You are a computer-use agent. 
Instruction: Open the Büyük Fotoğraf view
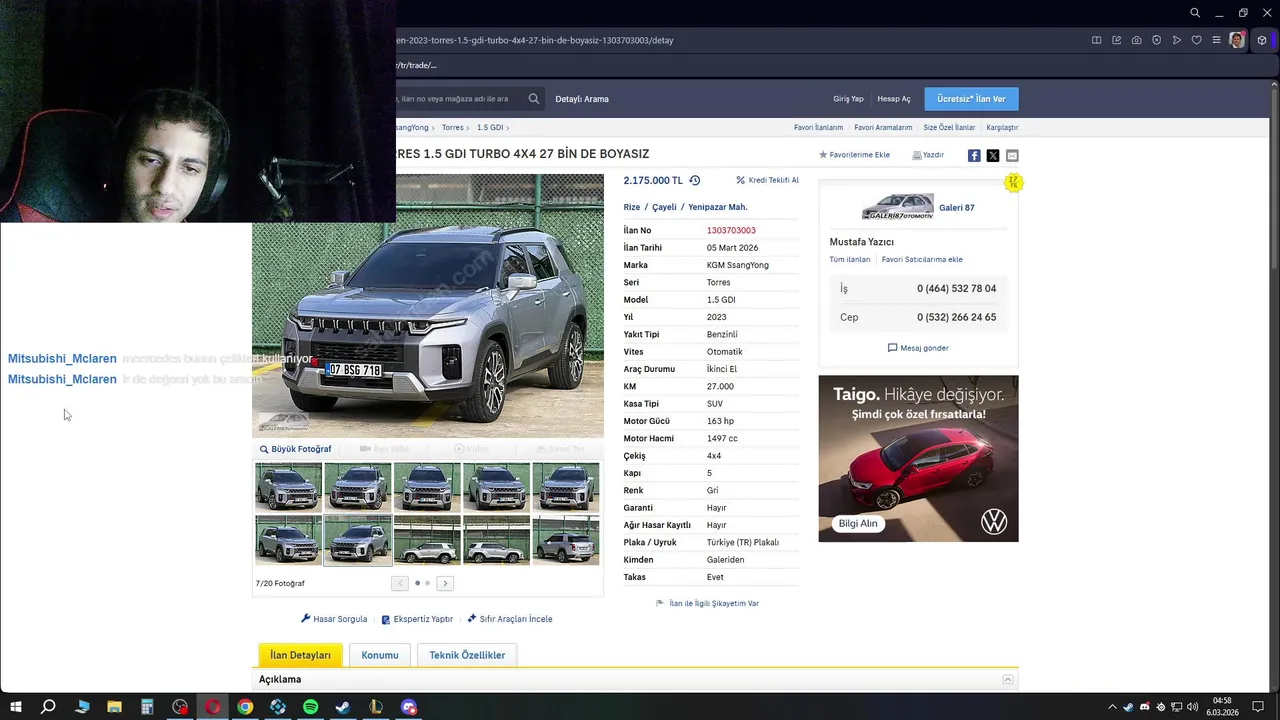click(296, 449)
